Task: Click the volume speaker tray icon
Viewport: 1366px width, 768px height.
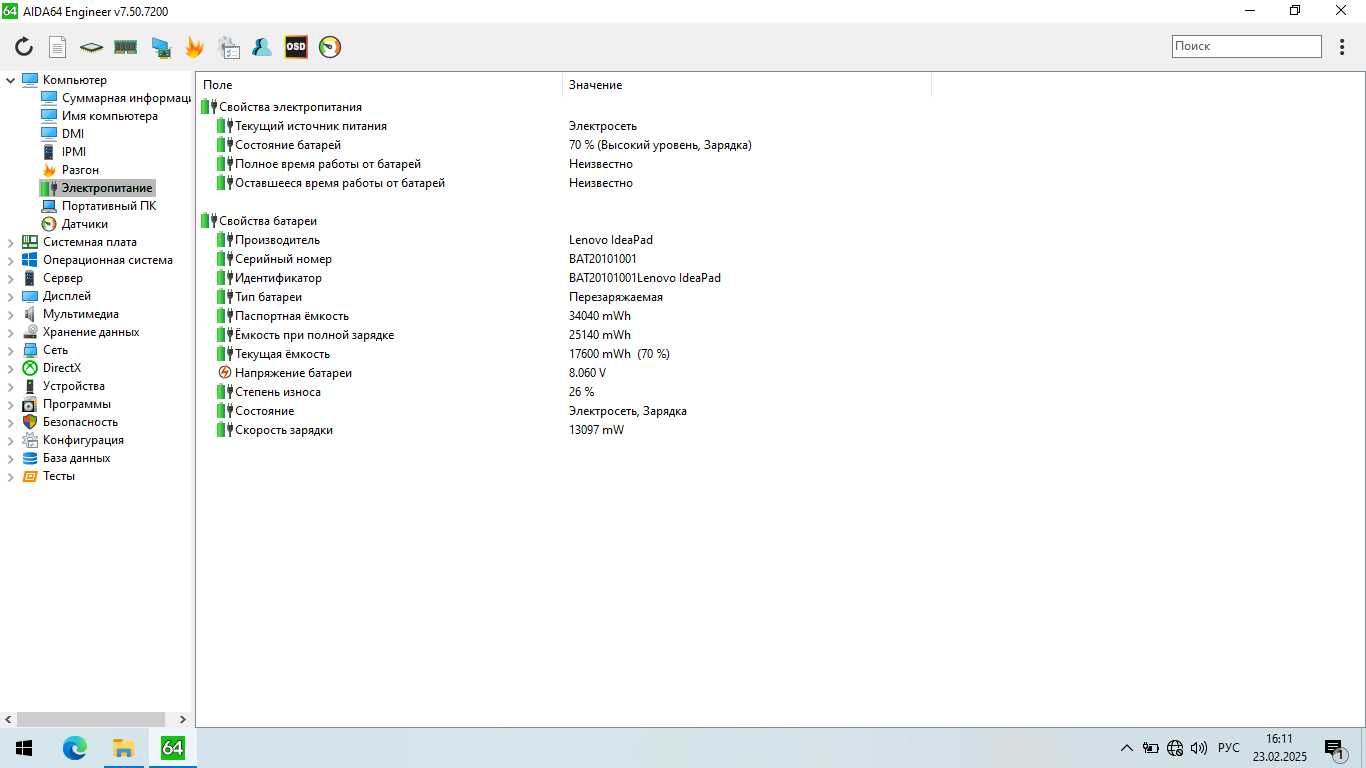Action: [x=1199, y=748]
